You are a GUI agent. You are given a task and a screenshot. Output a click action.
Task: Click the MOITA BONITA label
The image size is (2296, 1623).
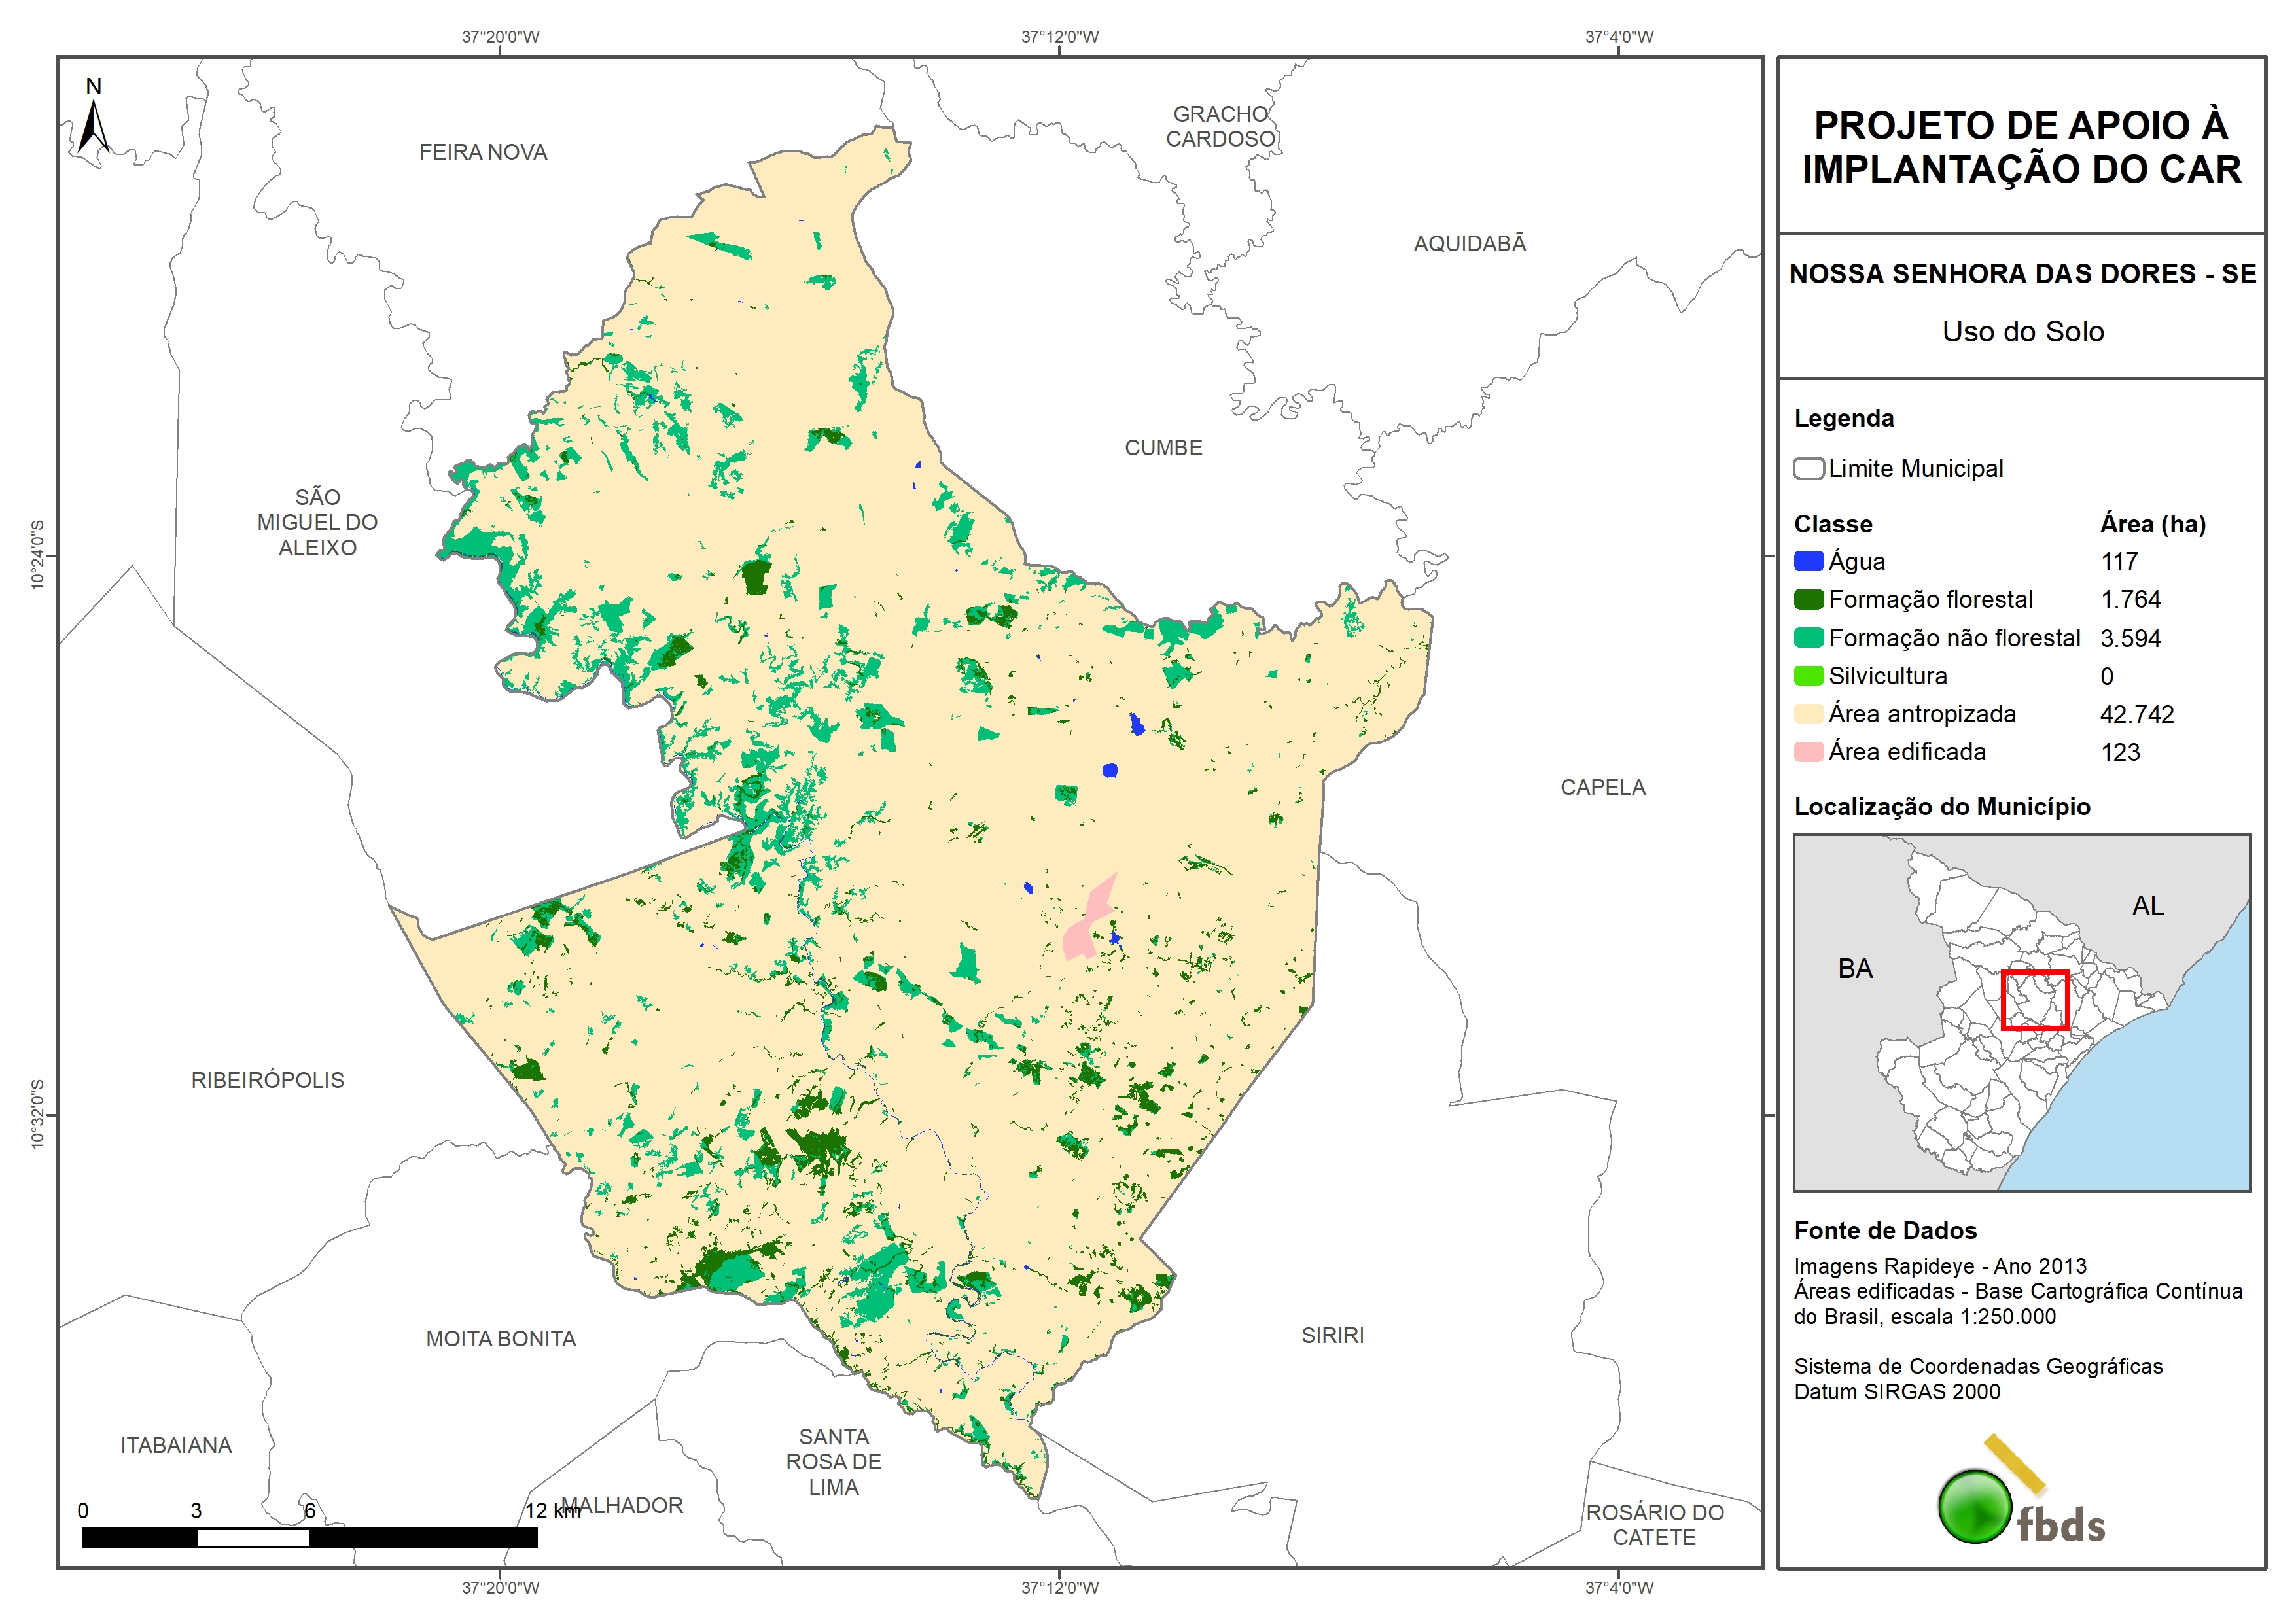[501, 1338]
